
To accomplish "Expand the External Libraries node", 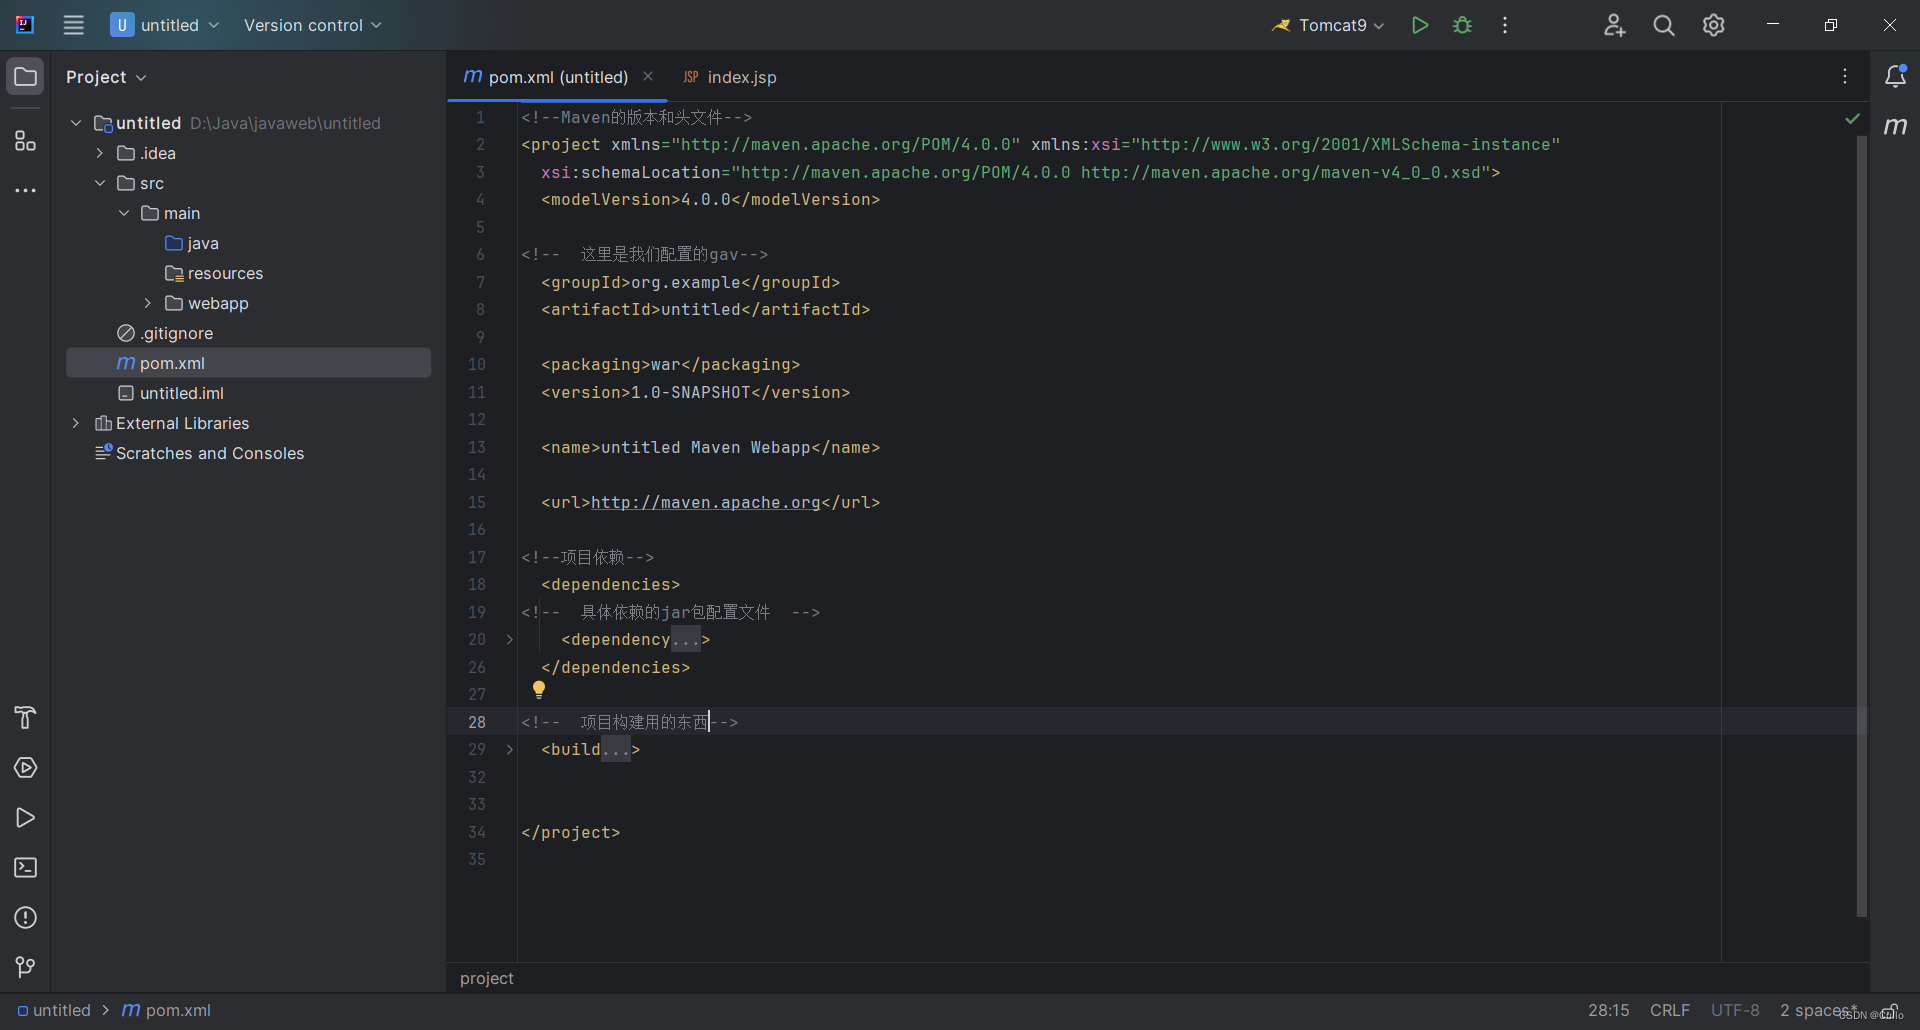I will click(76, 423).
